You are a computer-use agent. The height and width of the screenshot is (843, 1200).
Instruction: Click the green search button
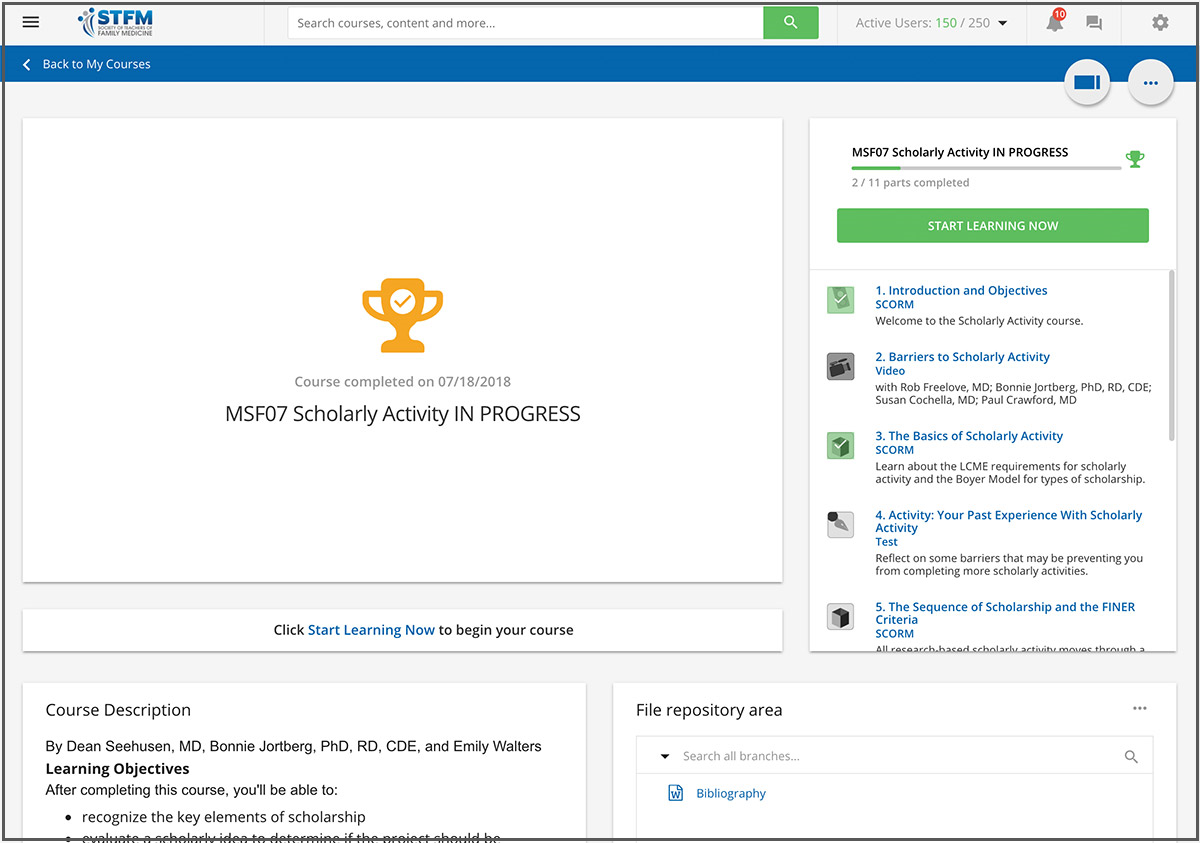coord(791,23)
